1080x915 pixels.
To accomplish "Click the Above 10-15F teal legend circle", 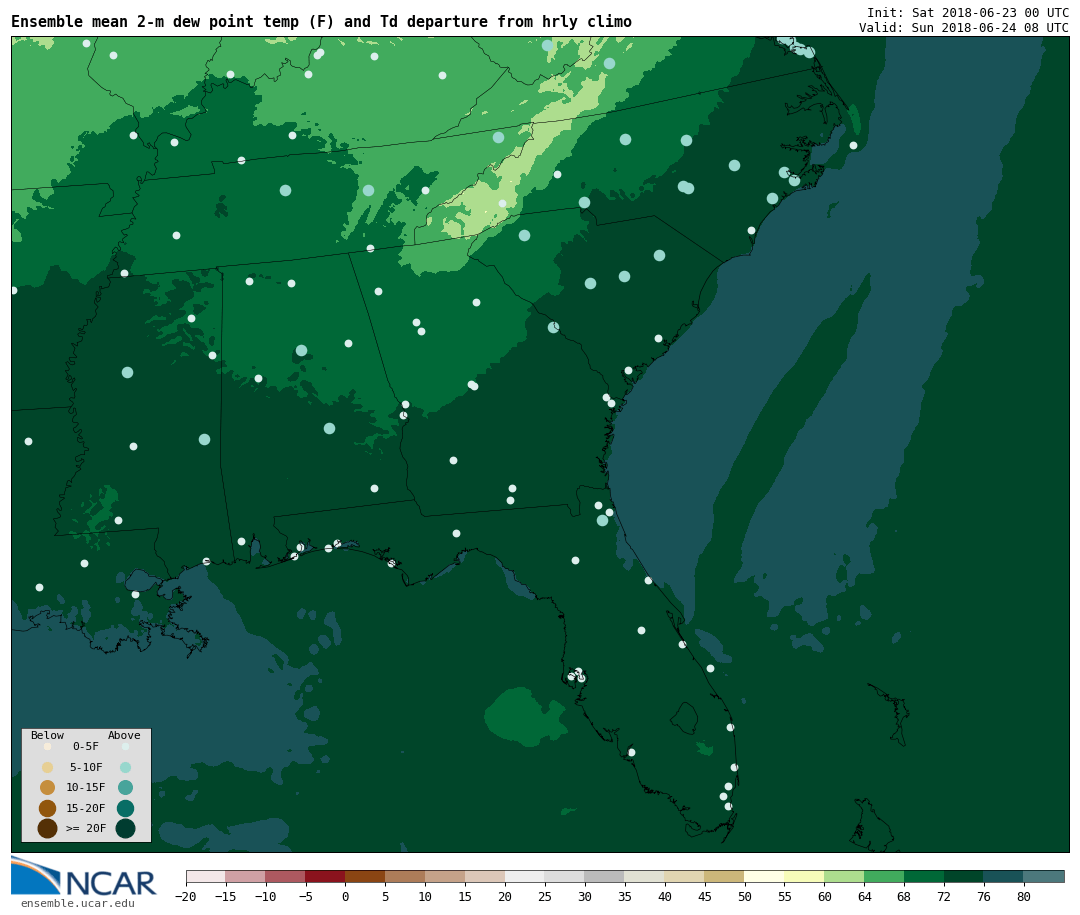I will [x=125, y=788].
